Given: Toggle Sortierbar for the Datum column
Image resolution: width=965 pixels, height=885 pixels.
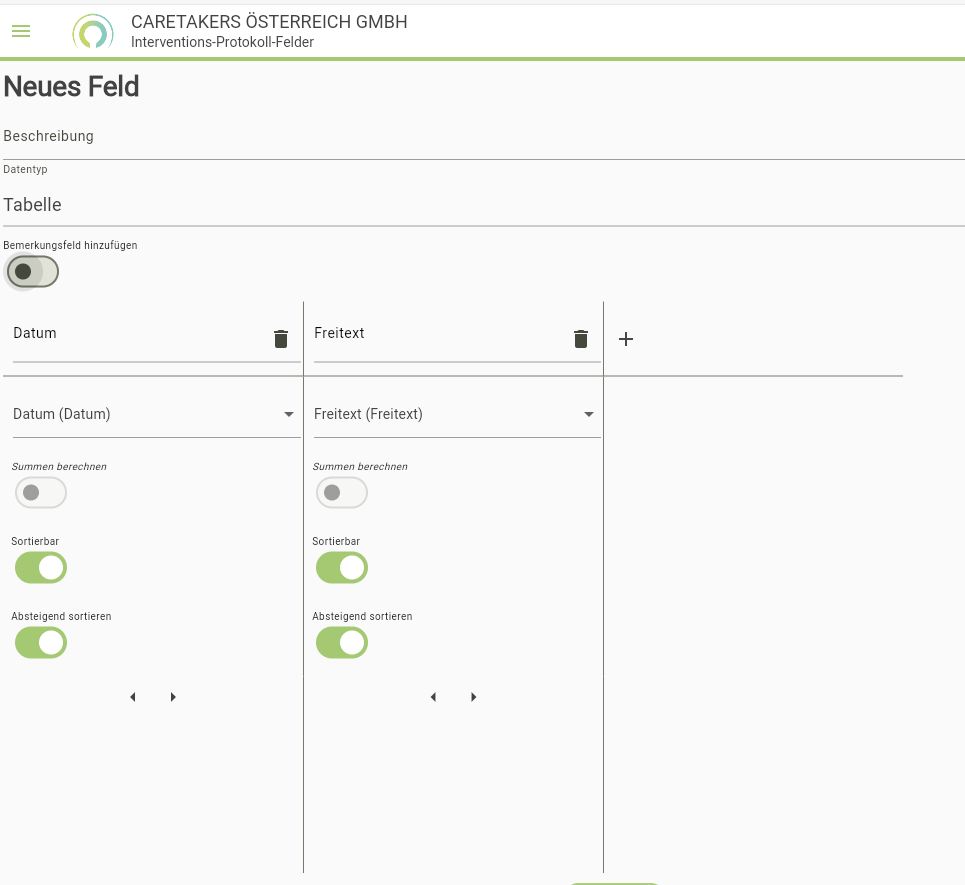Looking at the screenshot, I should pos(41,568).
